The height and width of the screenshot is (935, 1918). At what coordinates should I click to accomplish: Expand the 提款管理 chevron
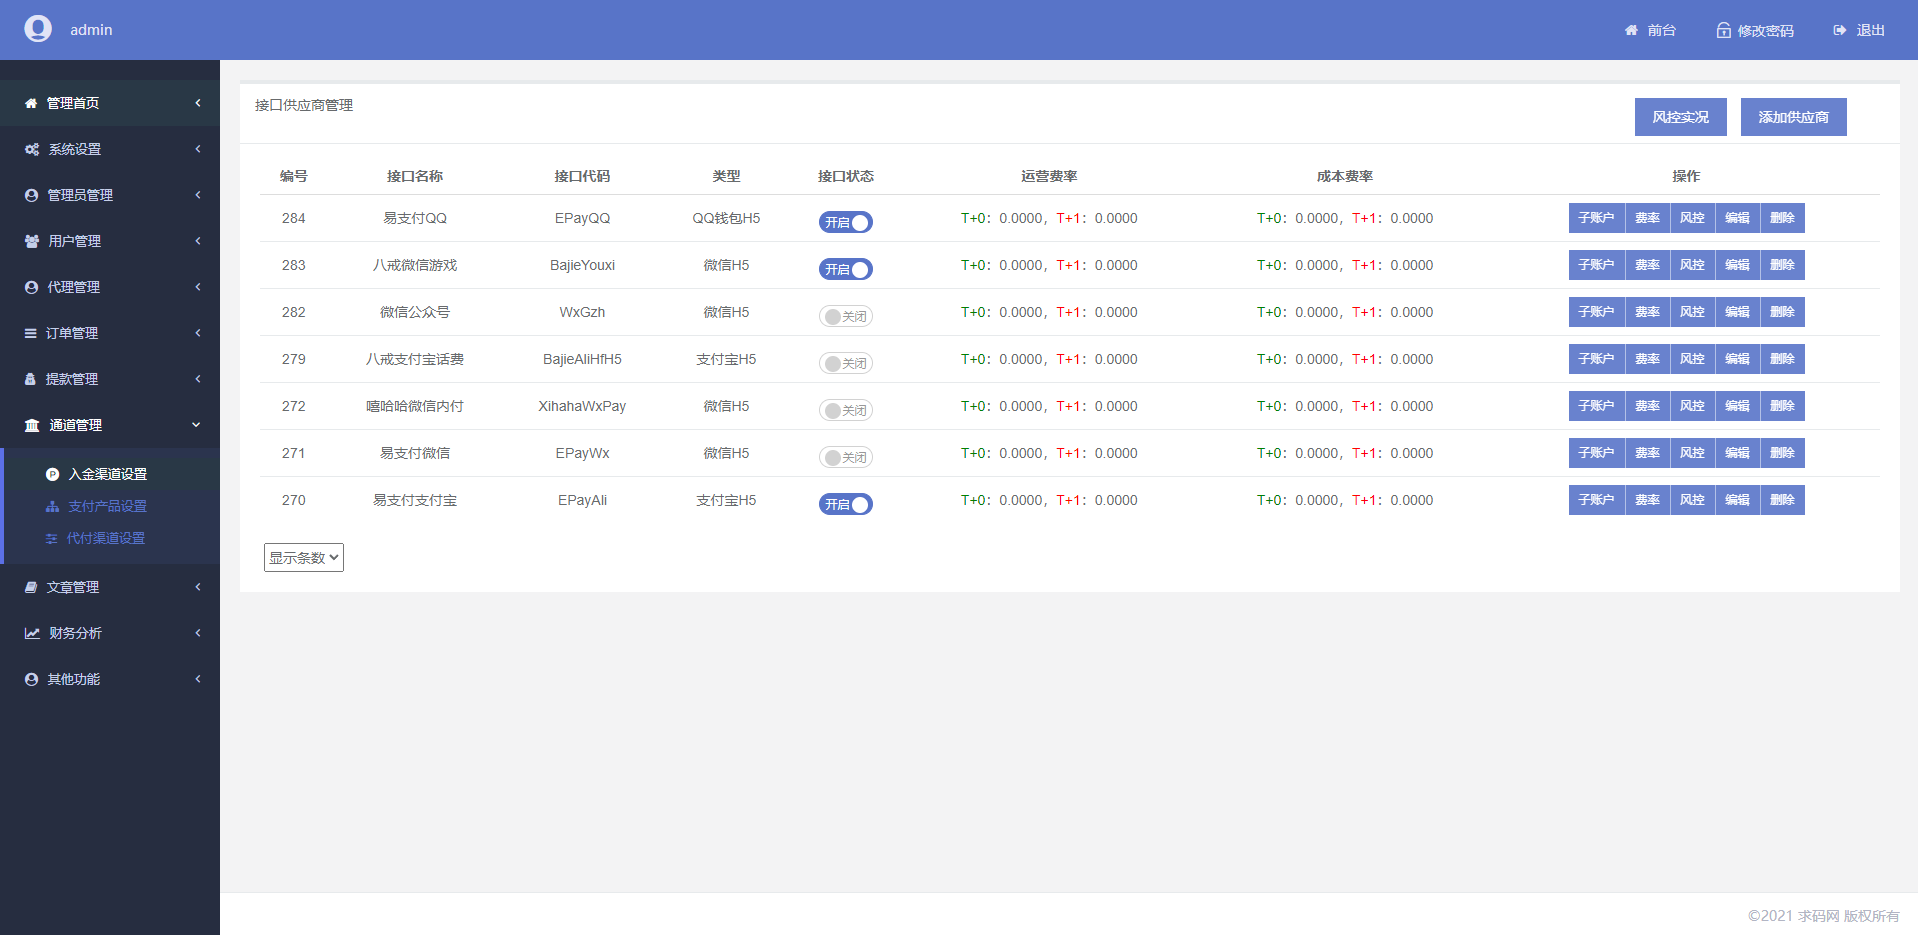point(198,379)
